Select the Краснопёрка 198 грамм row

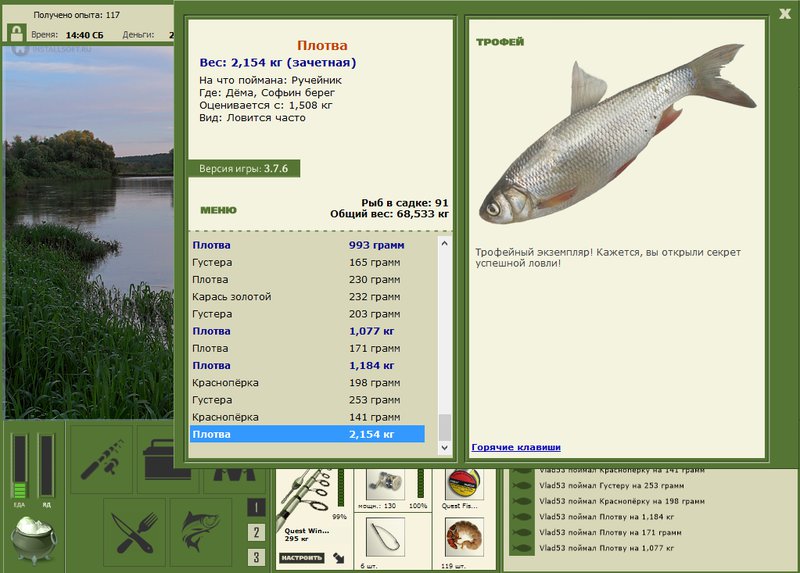[307, 383]
